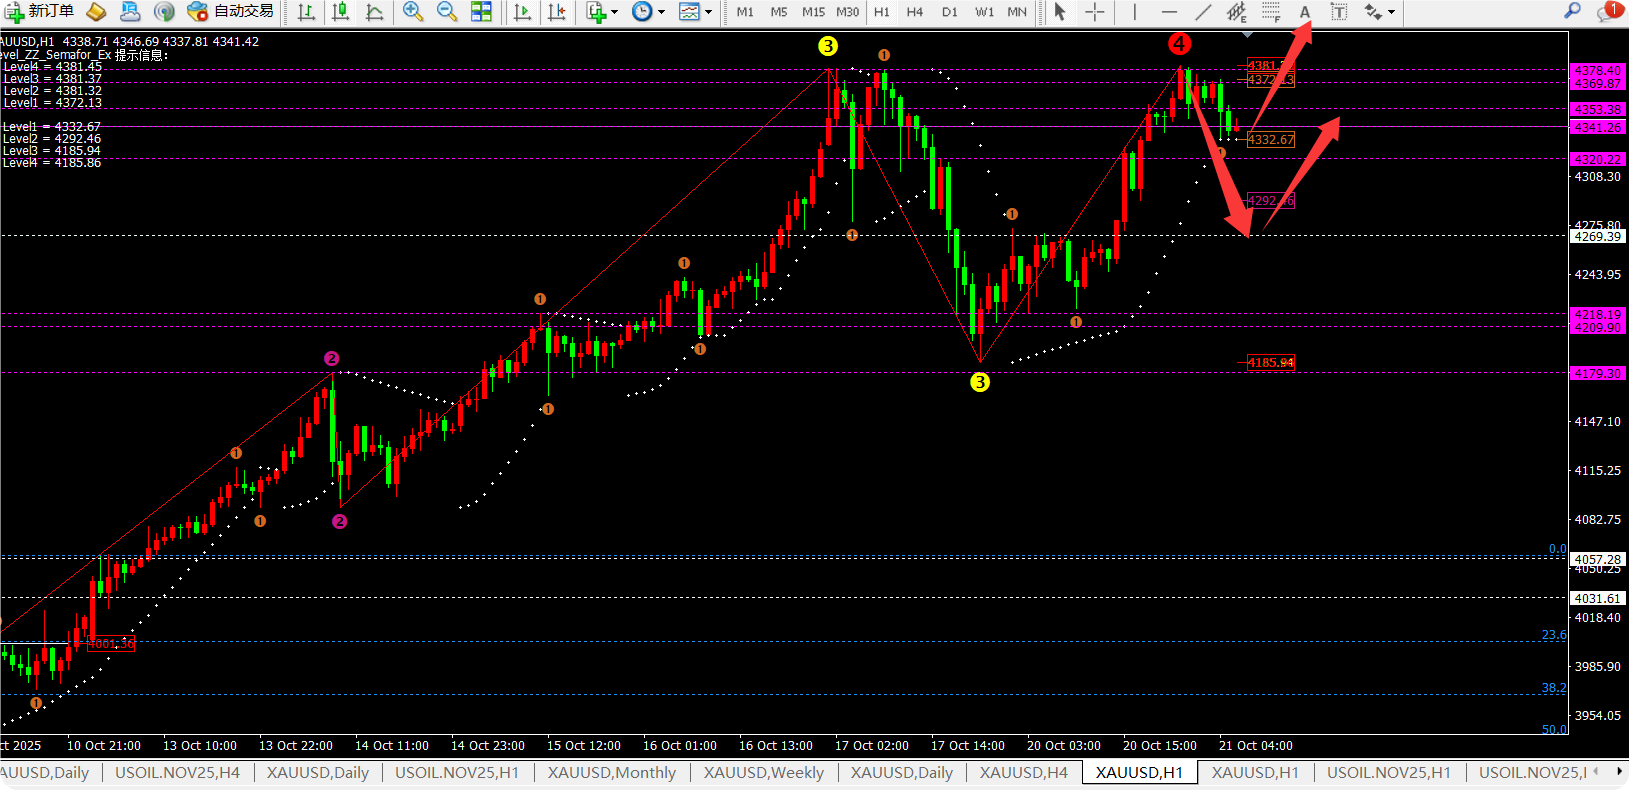Switch to the USOIL.NOV25,H4 chart tab
The width and height of the screenshot is (1629, 790).
pos(177,772)
